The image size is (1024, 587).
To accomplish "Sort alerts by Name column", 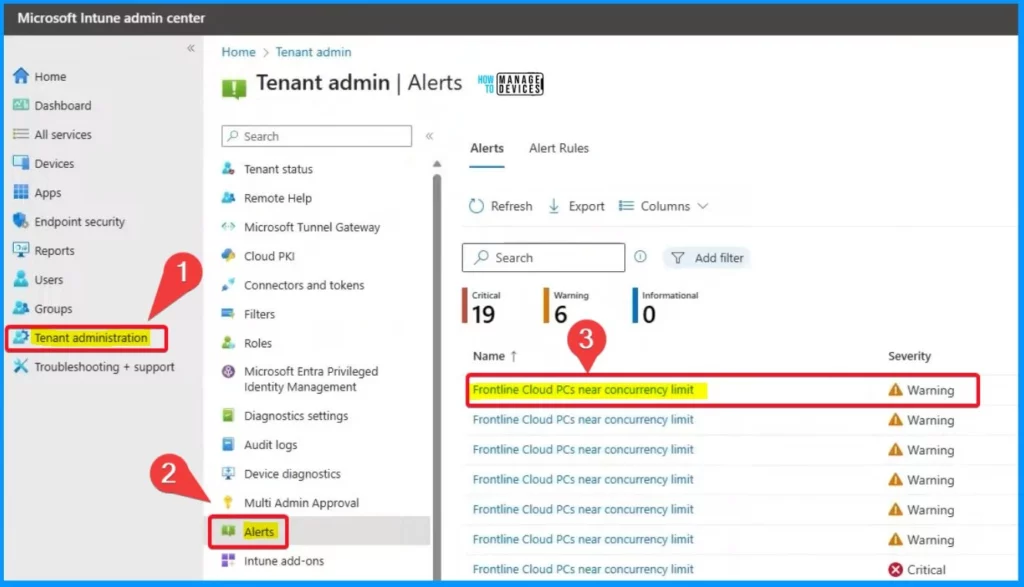I will (x=495, y=356).
